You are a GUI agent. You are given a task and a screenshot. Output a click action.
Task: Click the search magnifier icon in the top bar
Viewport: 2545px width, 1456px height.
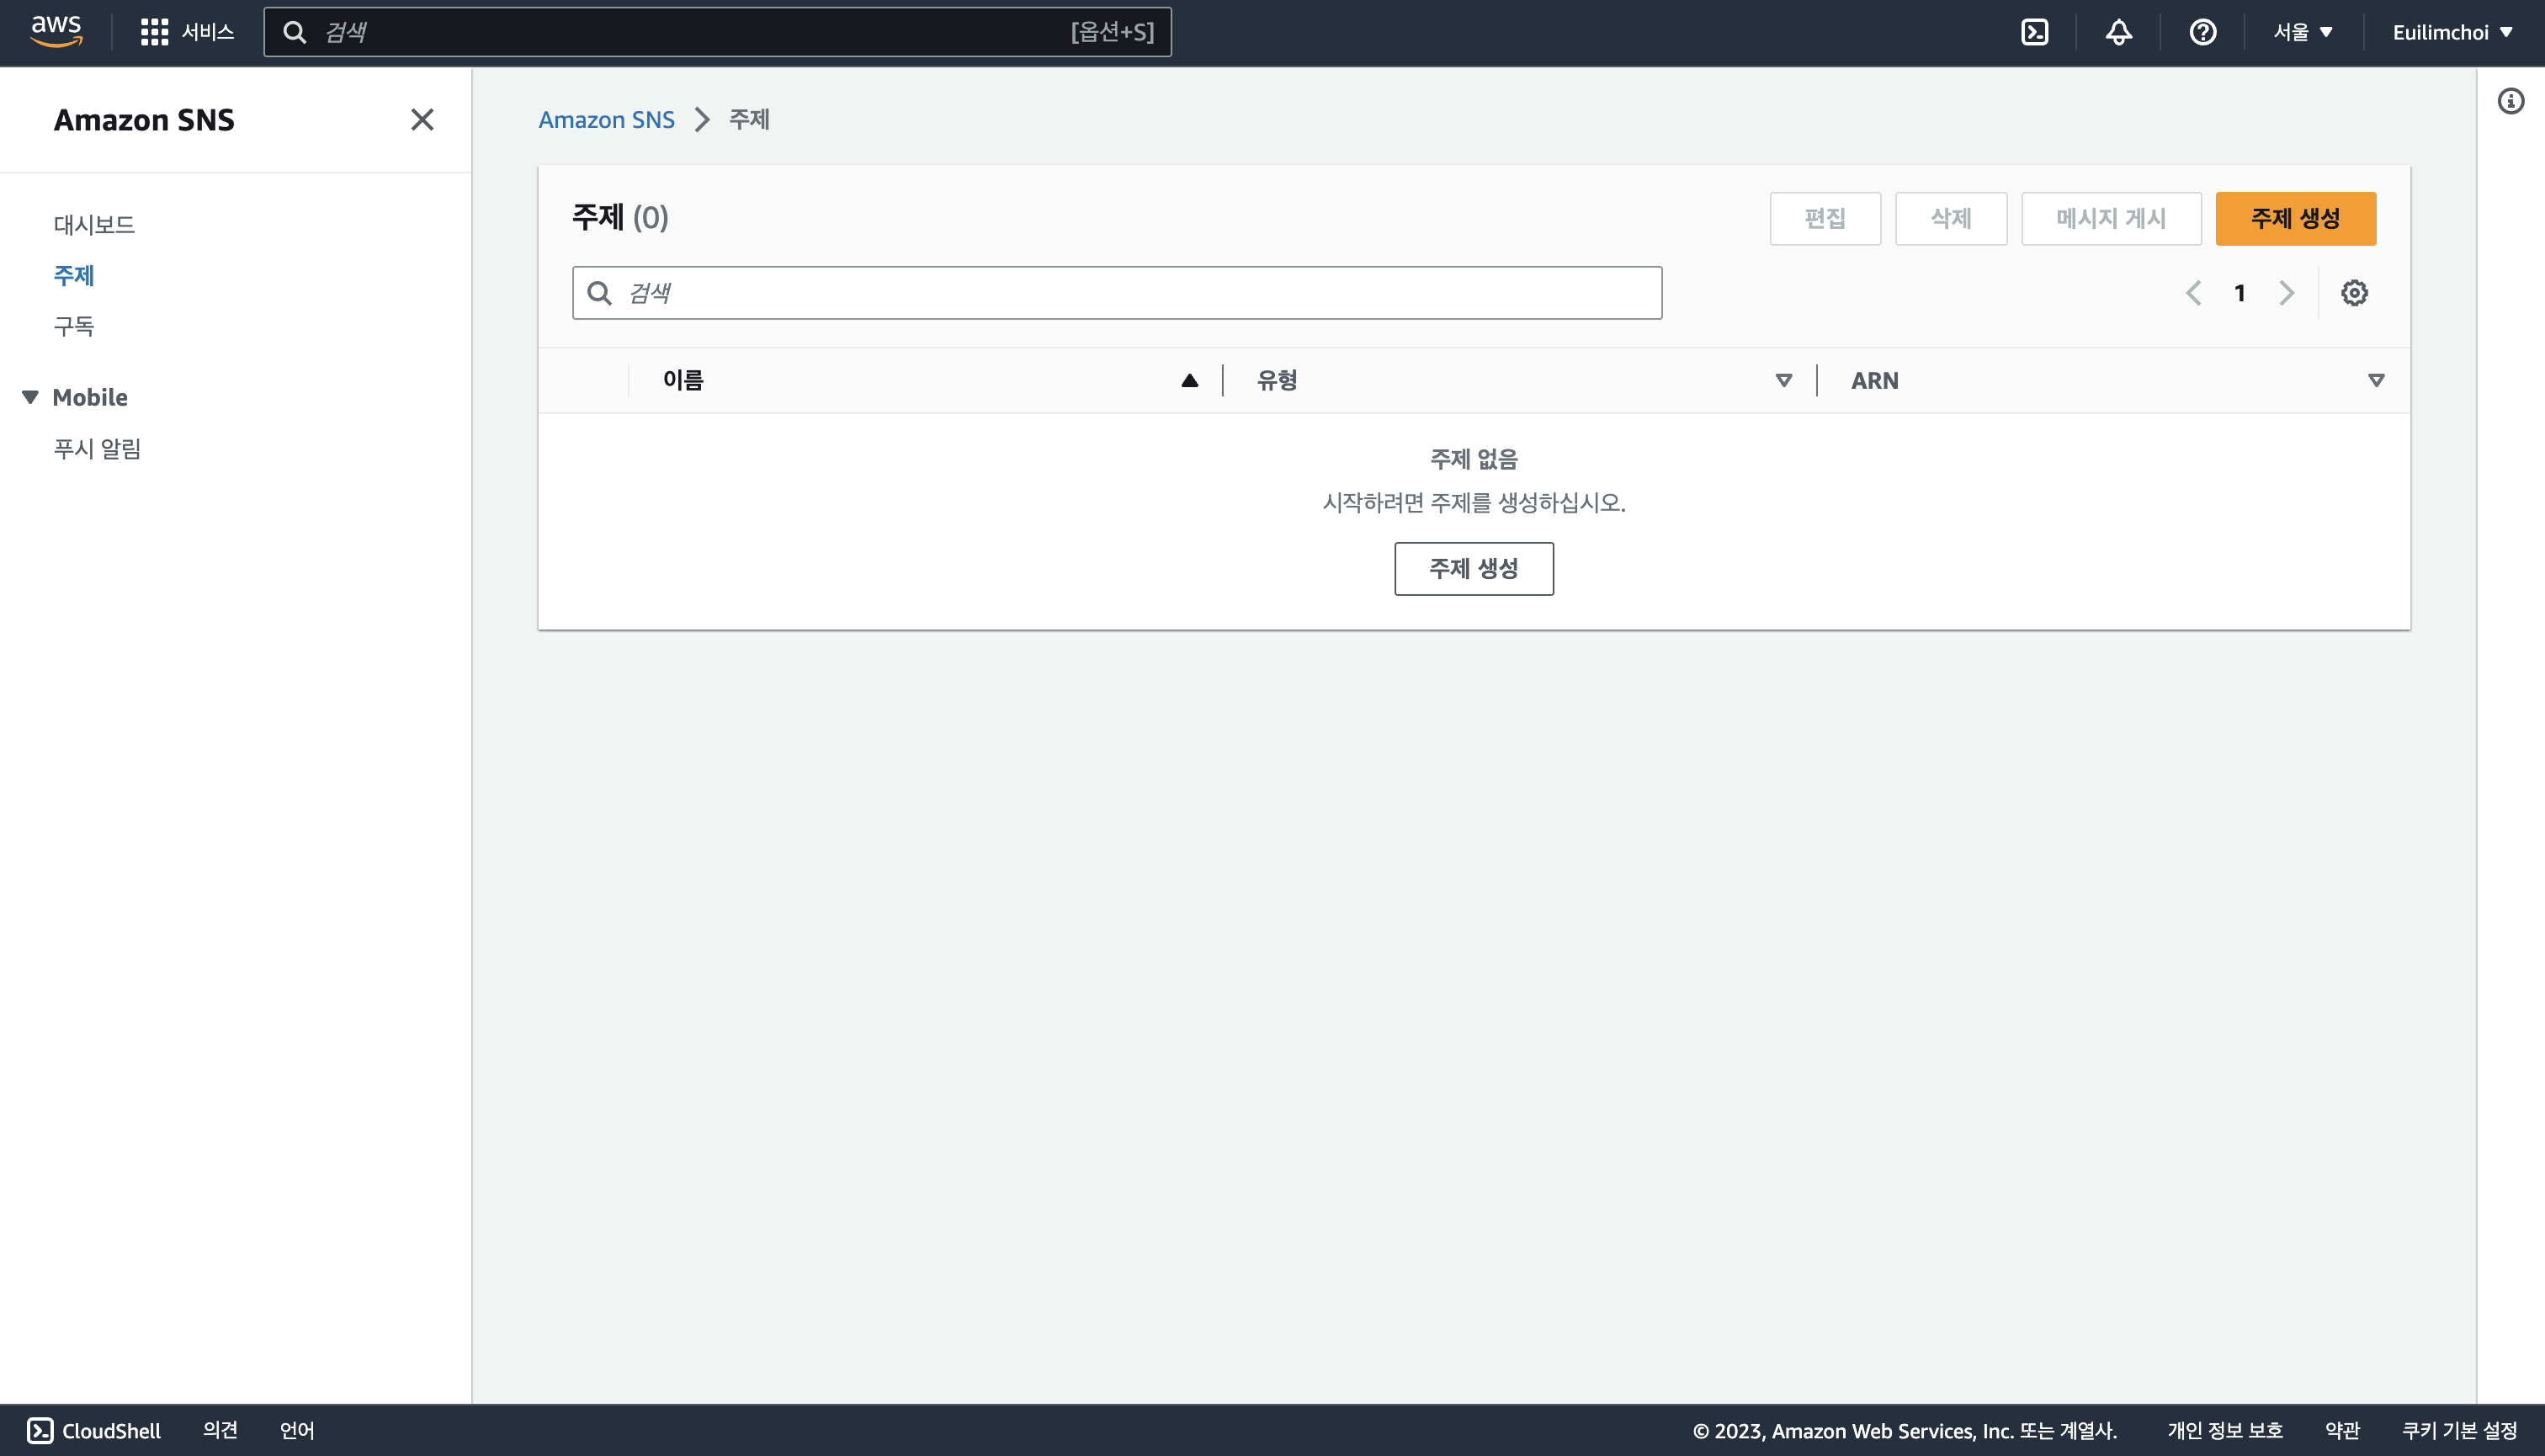pyautogui.click(x=294, y=32)
